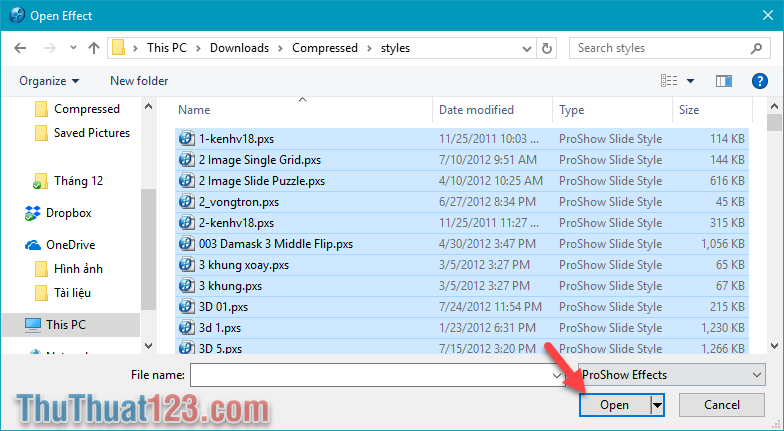Click the Cancel button
This screenshot has height=431, width=784.
click(722, 405)
